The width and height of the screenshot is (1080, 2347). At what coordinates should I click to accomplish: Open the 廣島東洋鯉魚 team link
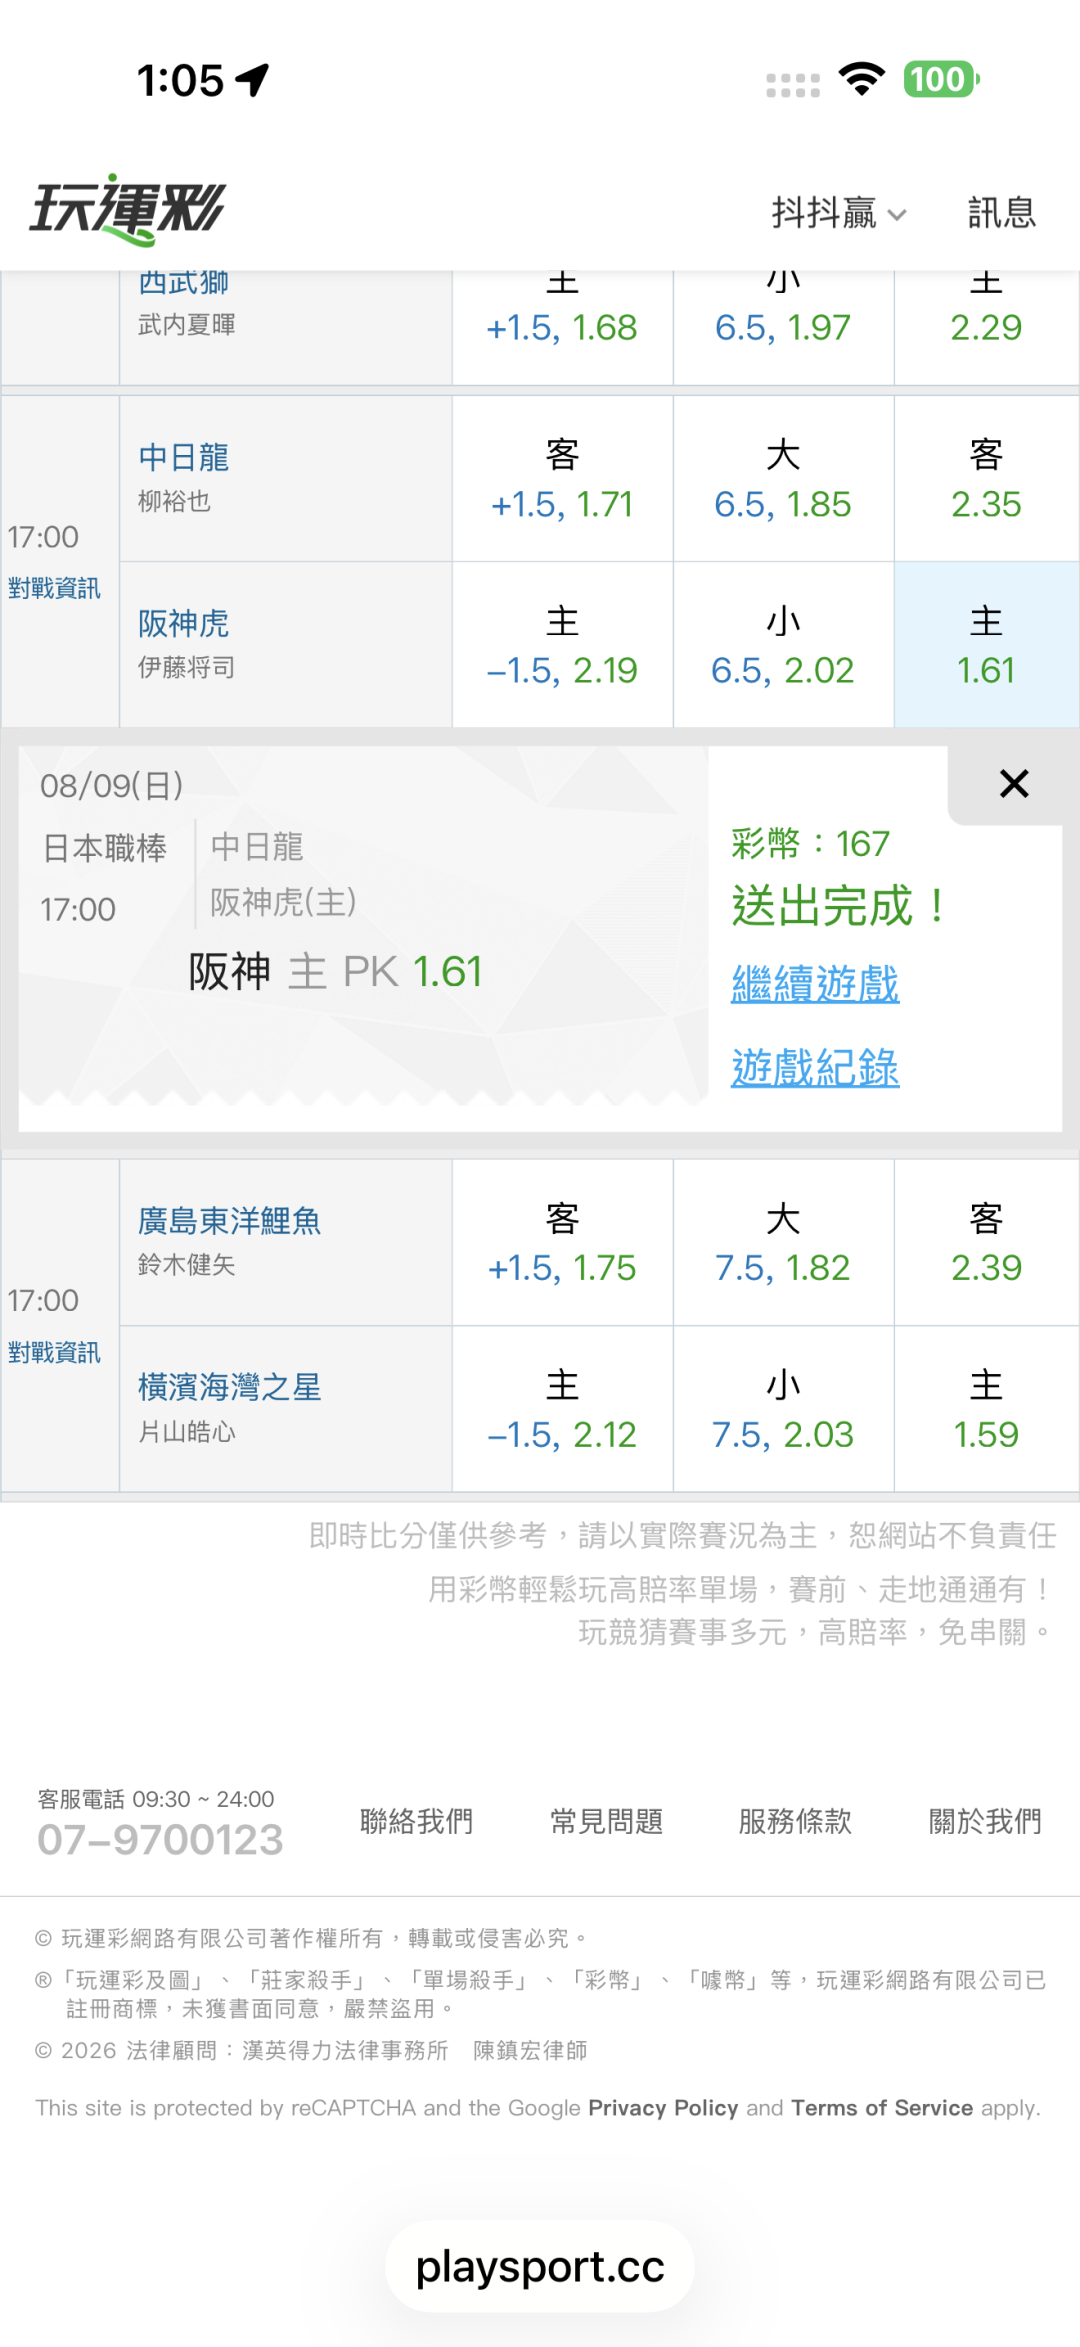pyautogui.click(x=229, y=1220)
